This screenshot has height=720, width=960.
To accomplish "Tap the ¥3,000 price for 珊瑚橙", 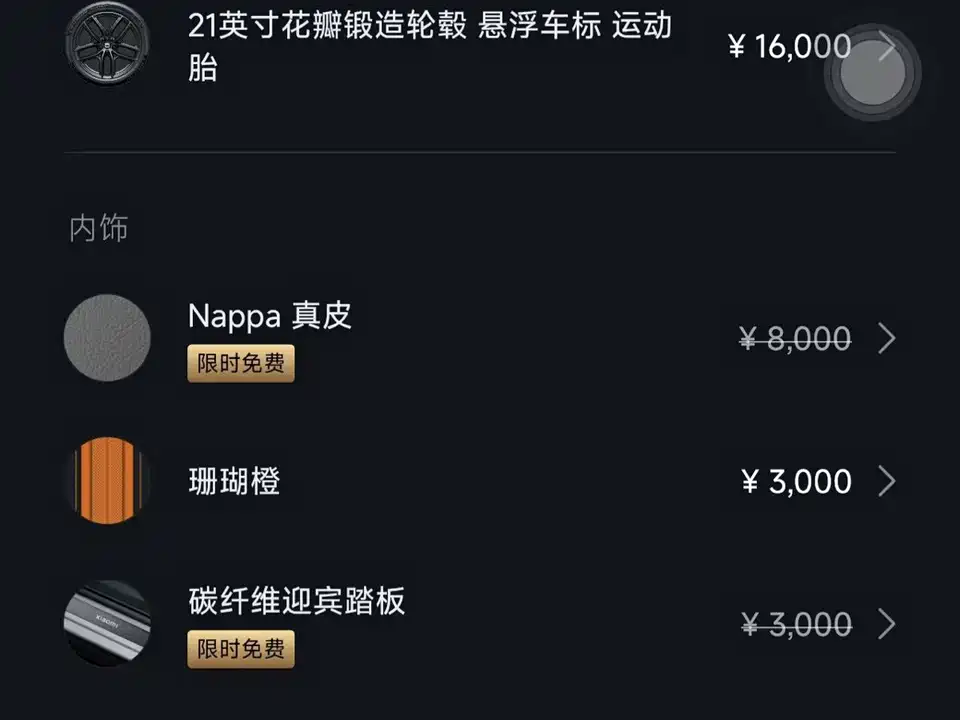I will tap(796, 482).
